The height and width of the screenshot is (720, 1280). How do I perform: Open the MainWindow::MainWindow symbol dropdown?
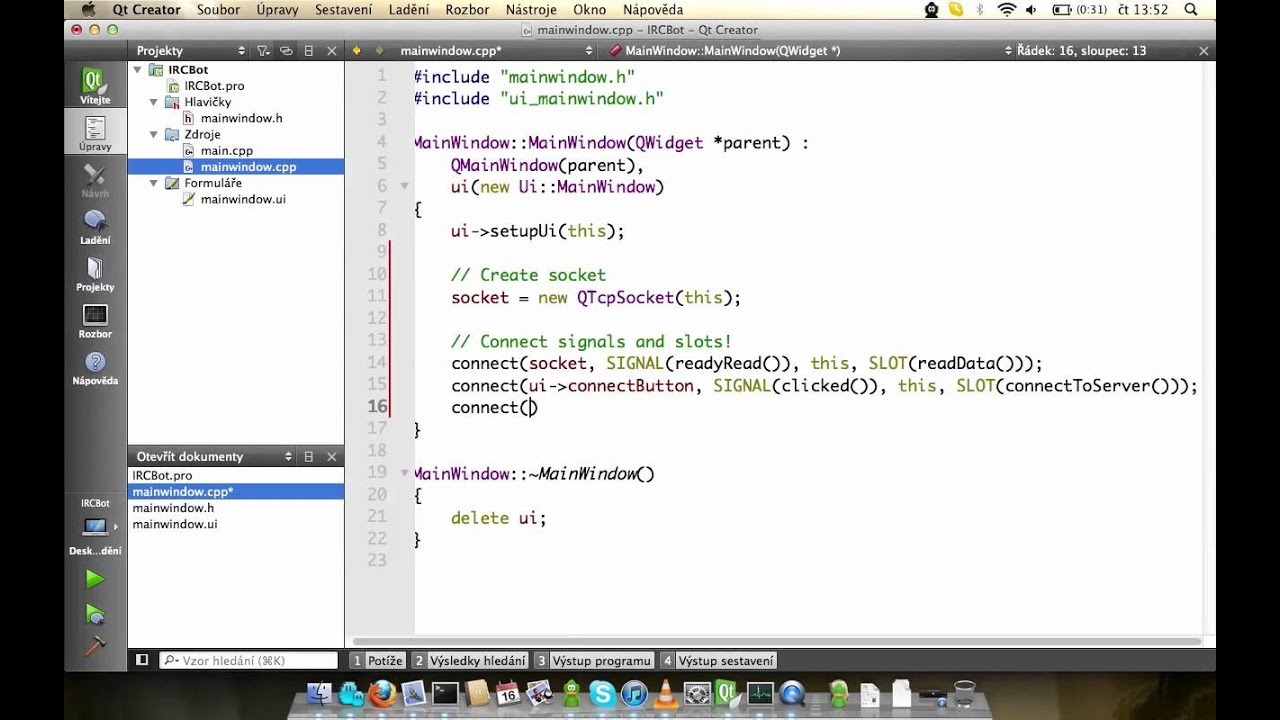811,50
